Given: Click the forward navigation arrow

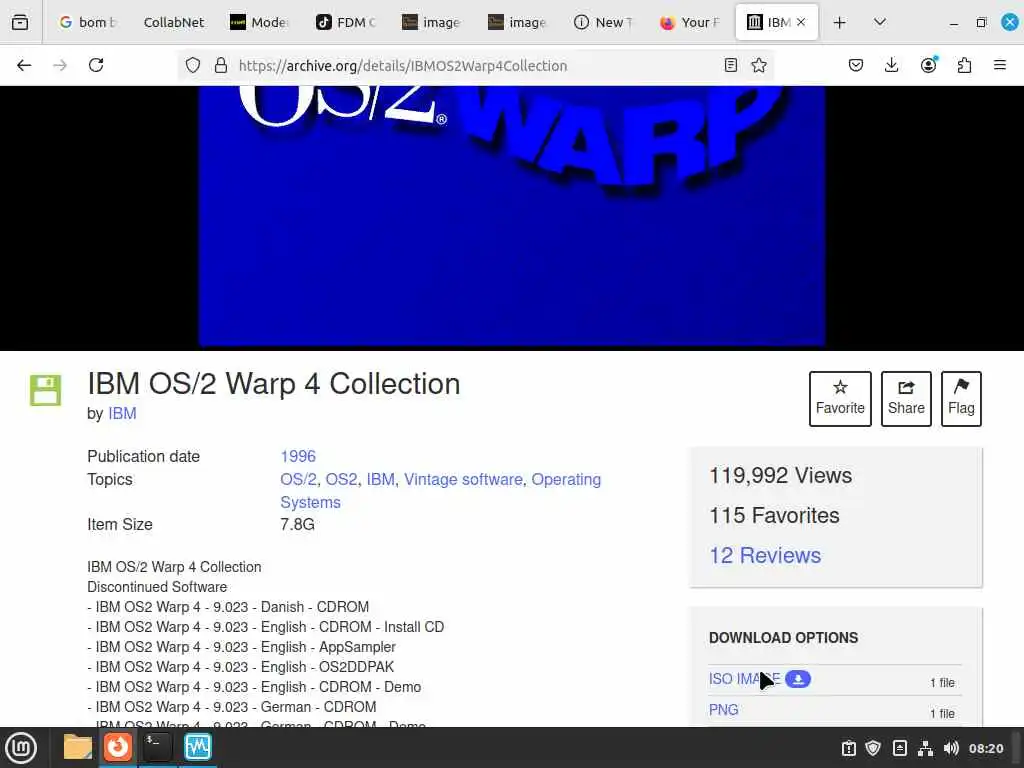Looking at the screenshot, I should (60, 65).
